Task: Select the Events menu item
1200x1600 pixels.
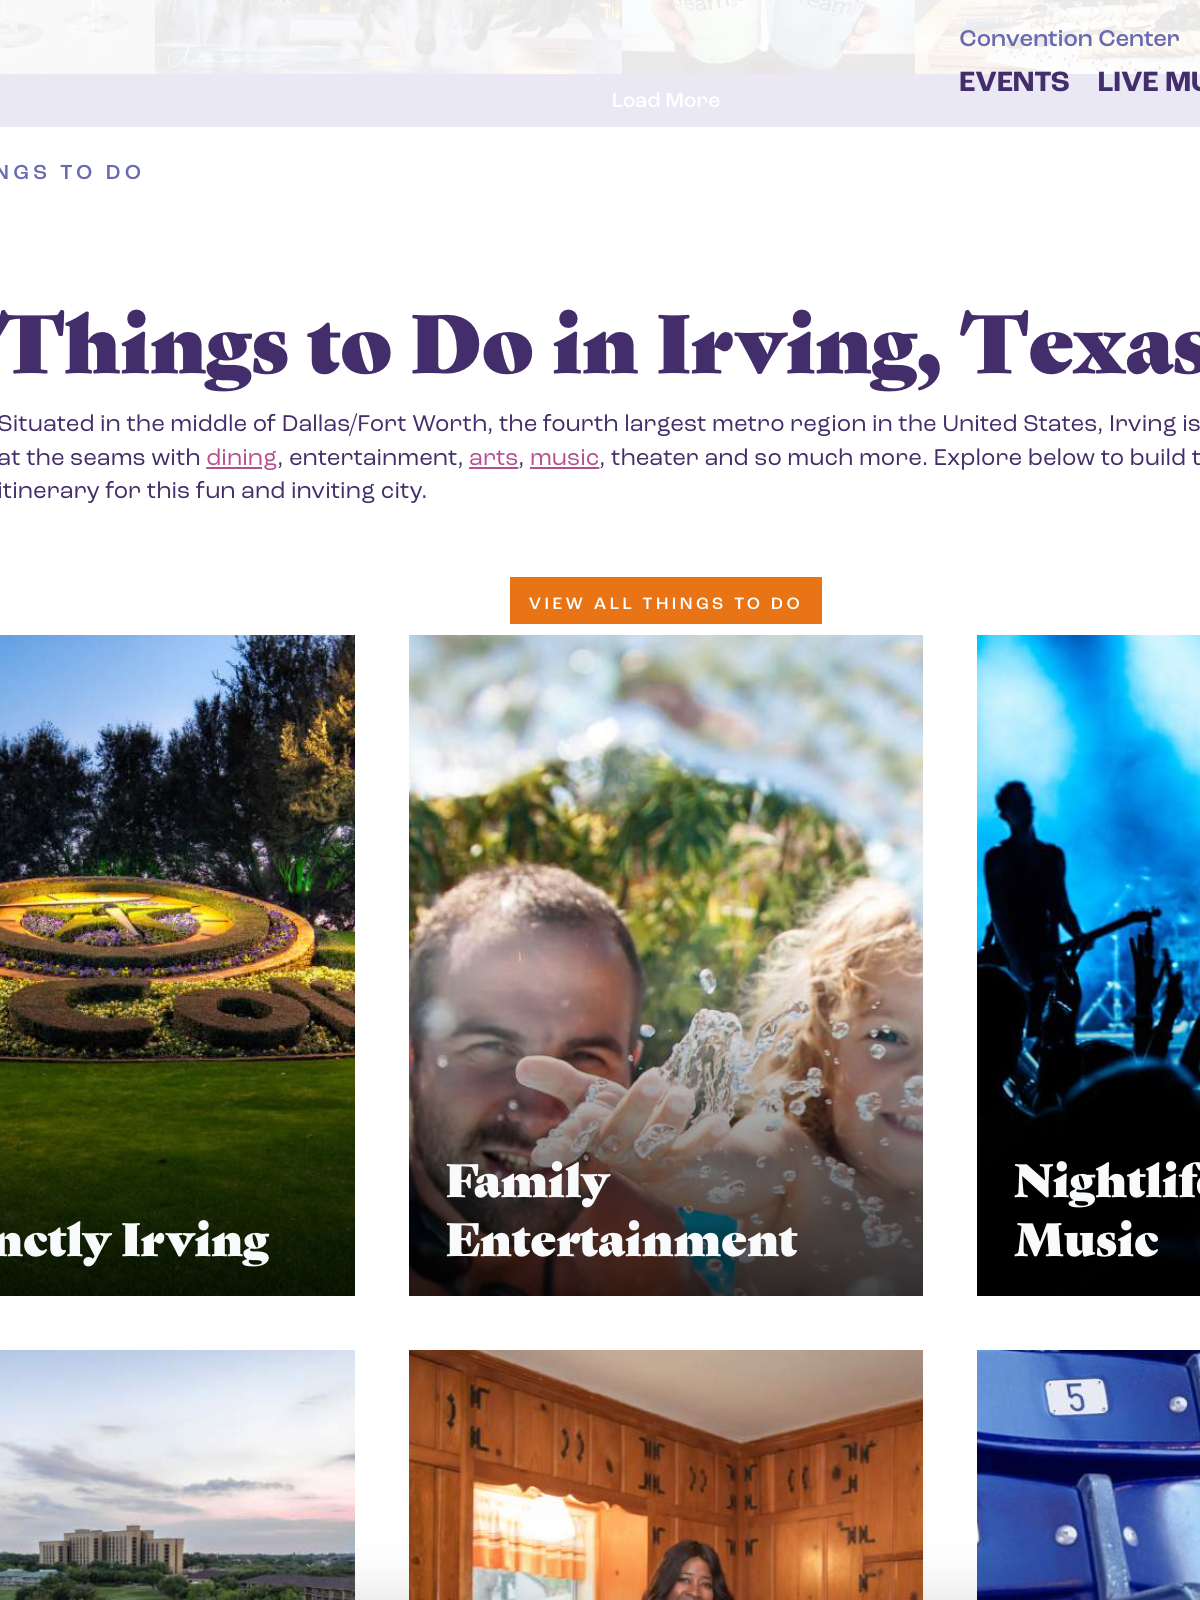Action: [x=1014, y=82]
